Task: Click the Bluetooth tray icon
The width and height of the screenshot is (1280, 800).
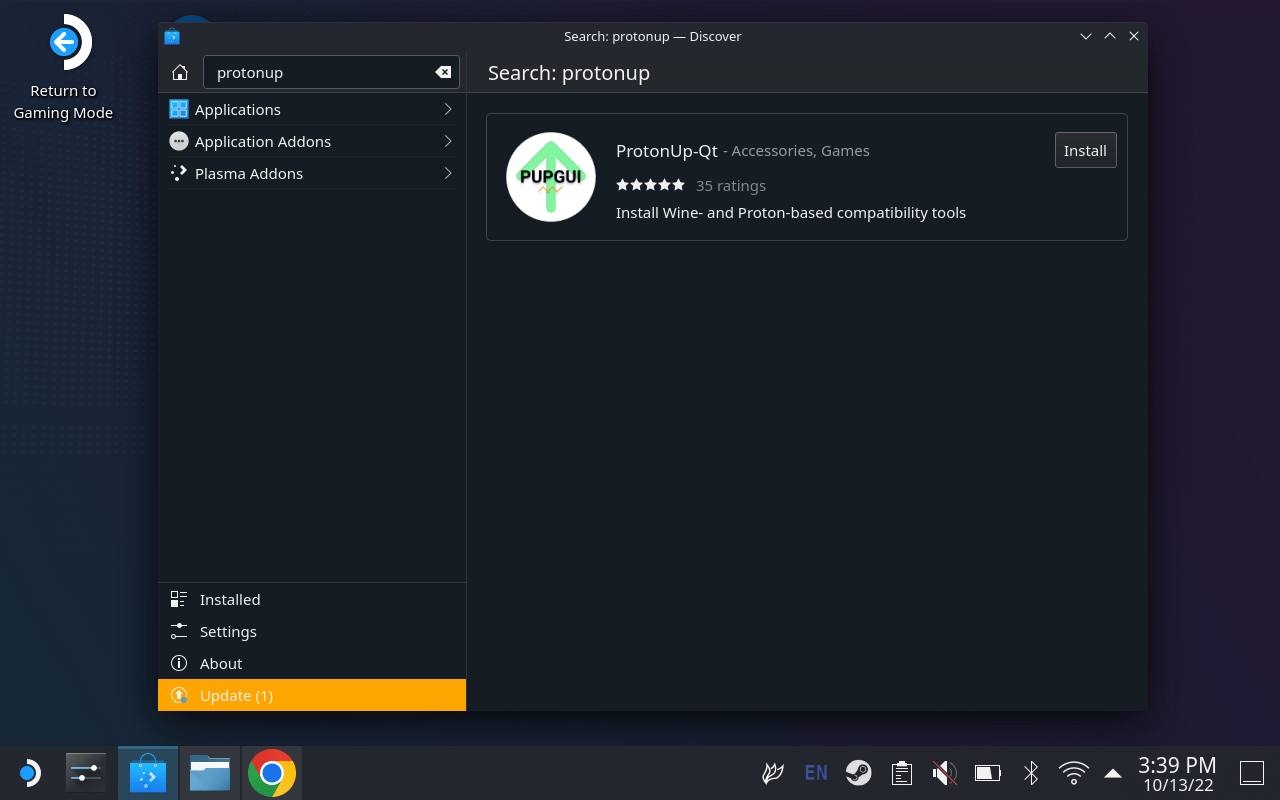Action: (1031, 773)
